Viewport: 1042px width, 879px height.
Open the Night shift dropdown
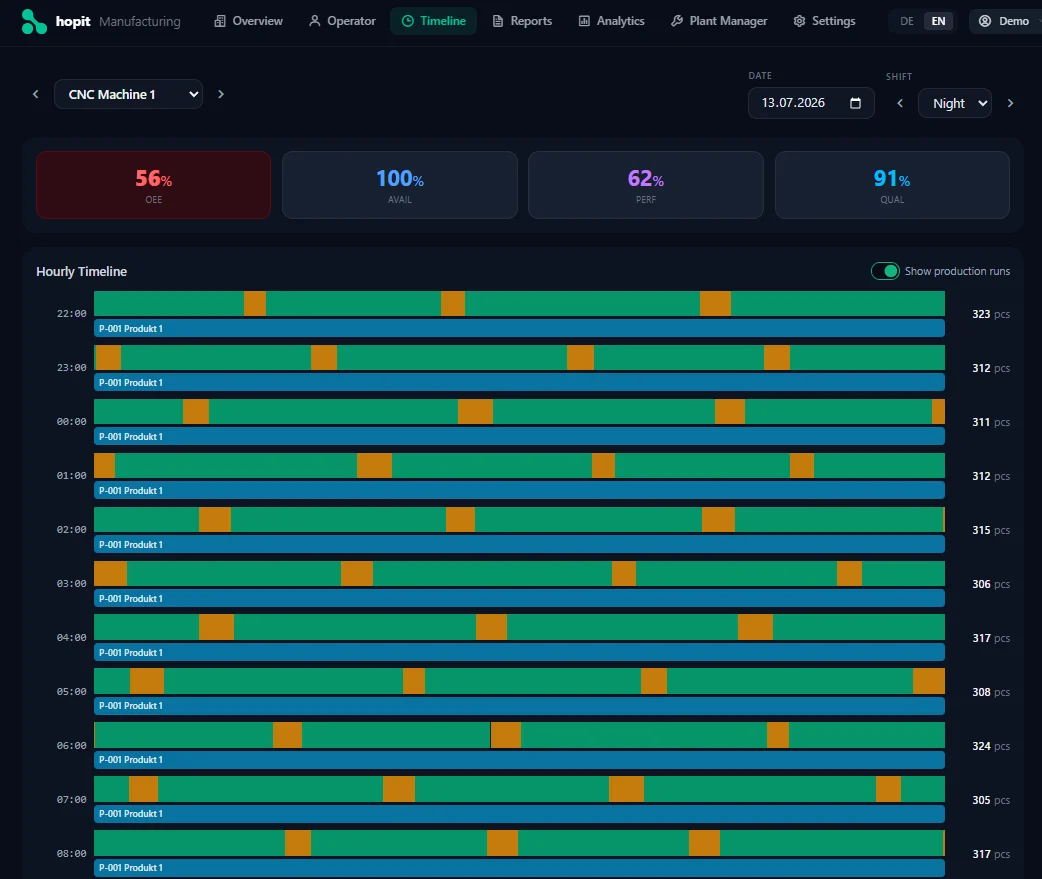955,103
